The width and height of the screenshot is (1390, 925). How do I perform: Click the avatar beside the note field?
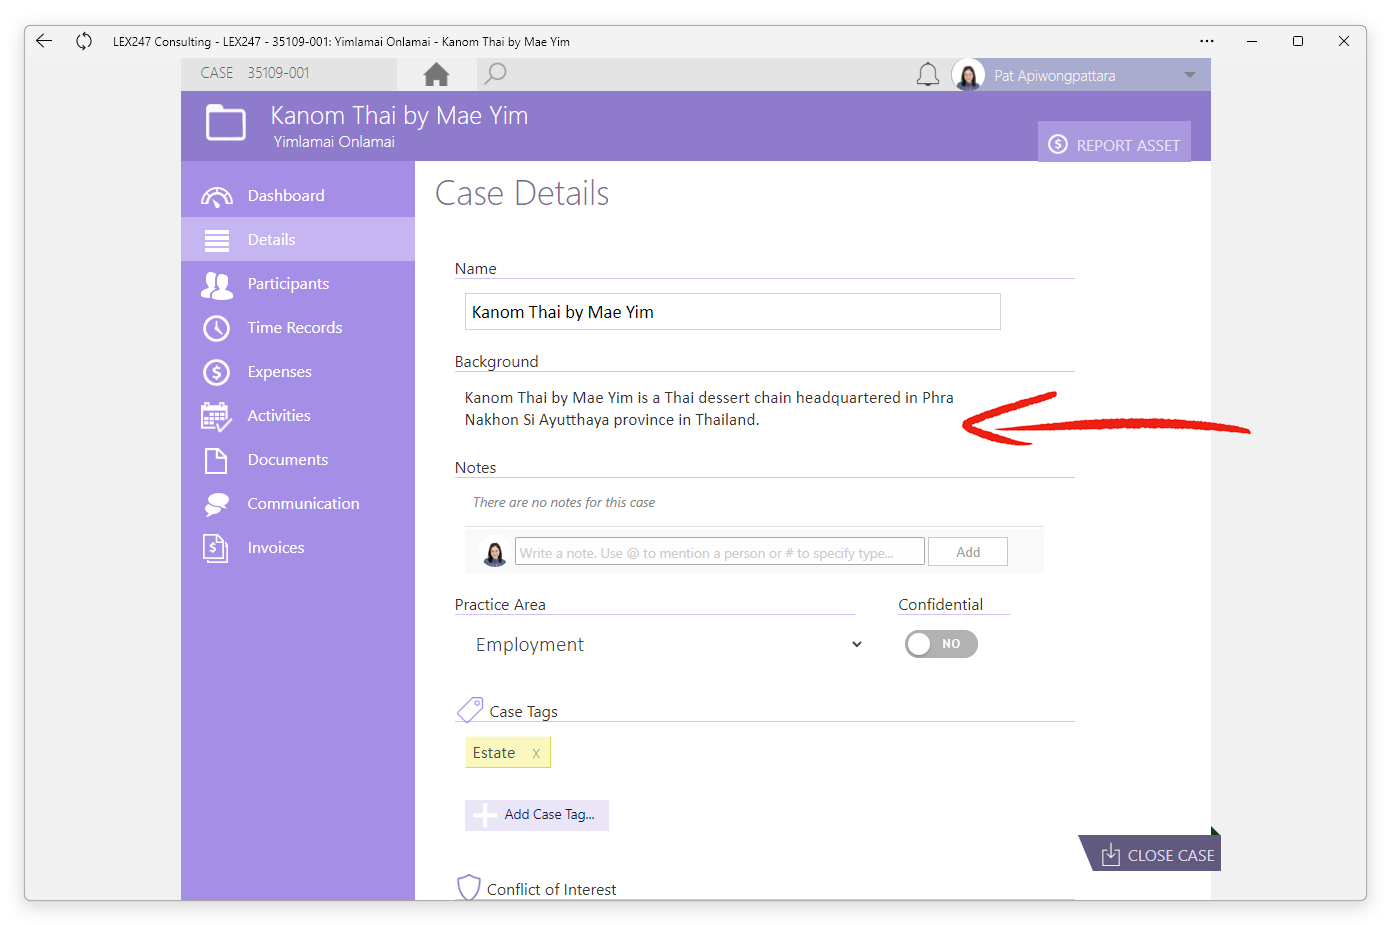tap(494, 552)
